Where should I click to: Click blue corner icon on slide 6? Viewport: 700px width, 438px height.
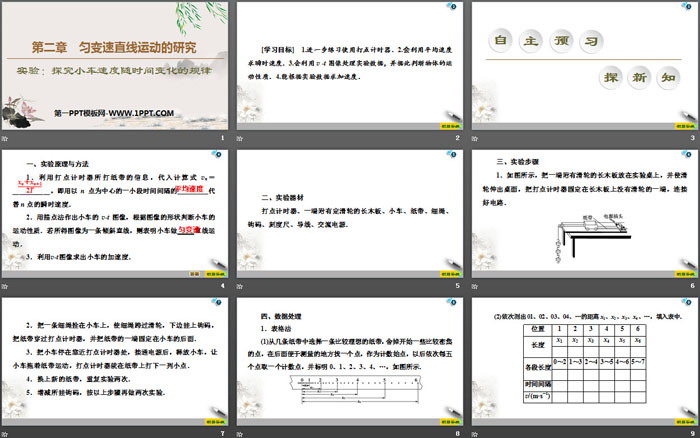pyautogui.click(x=687, y=154)
